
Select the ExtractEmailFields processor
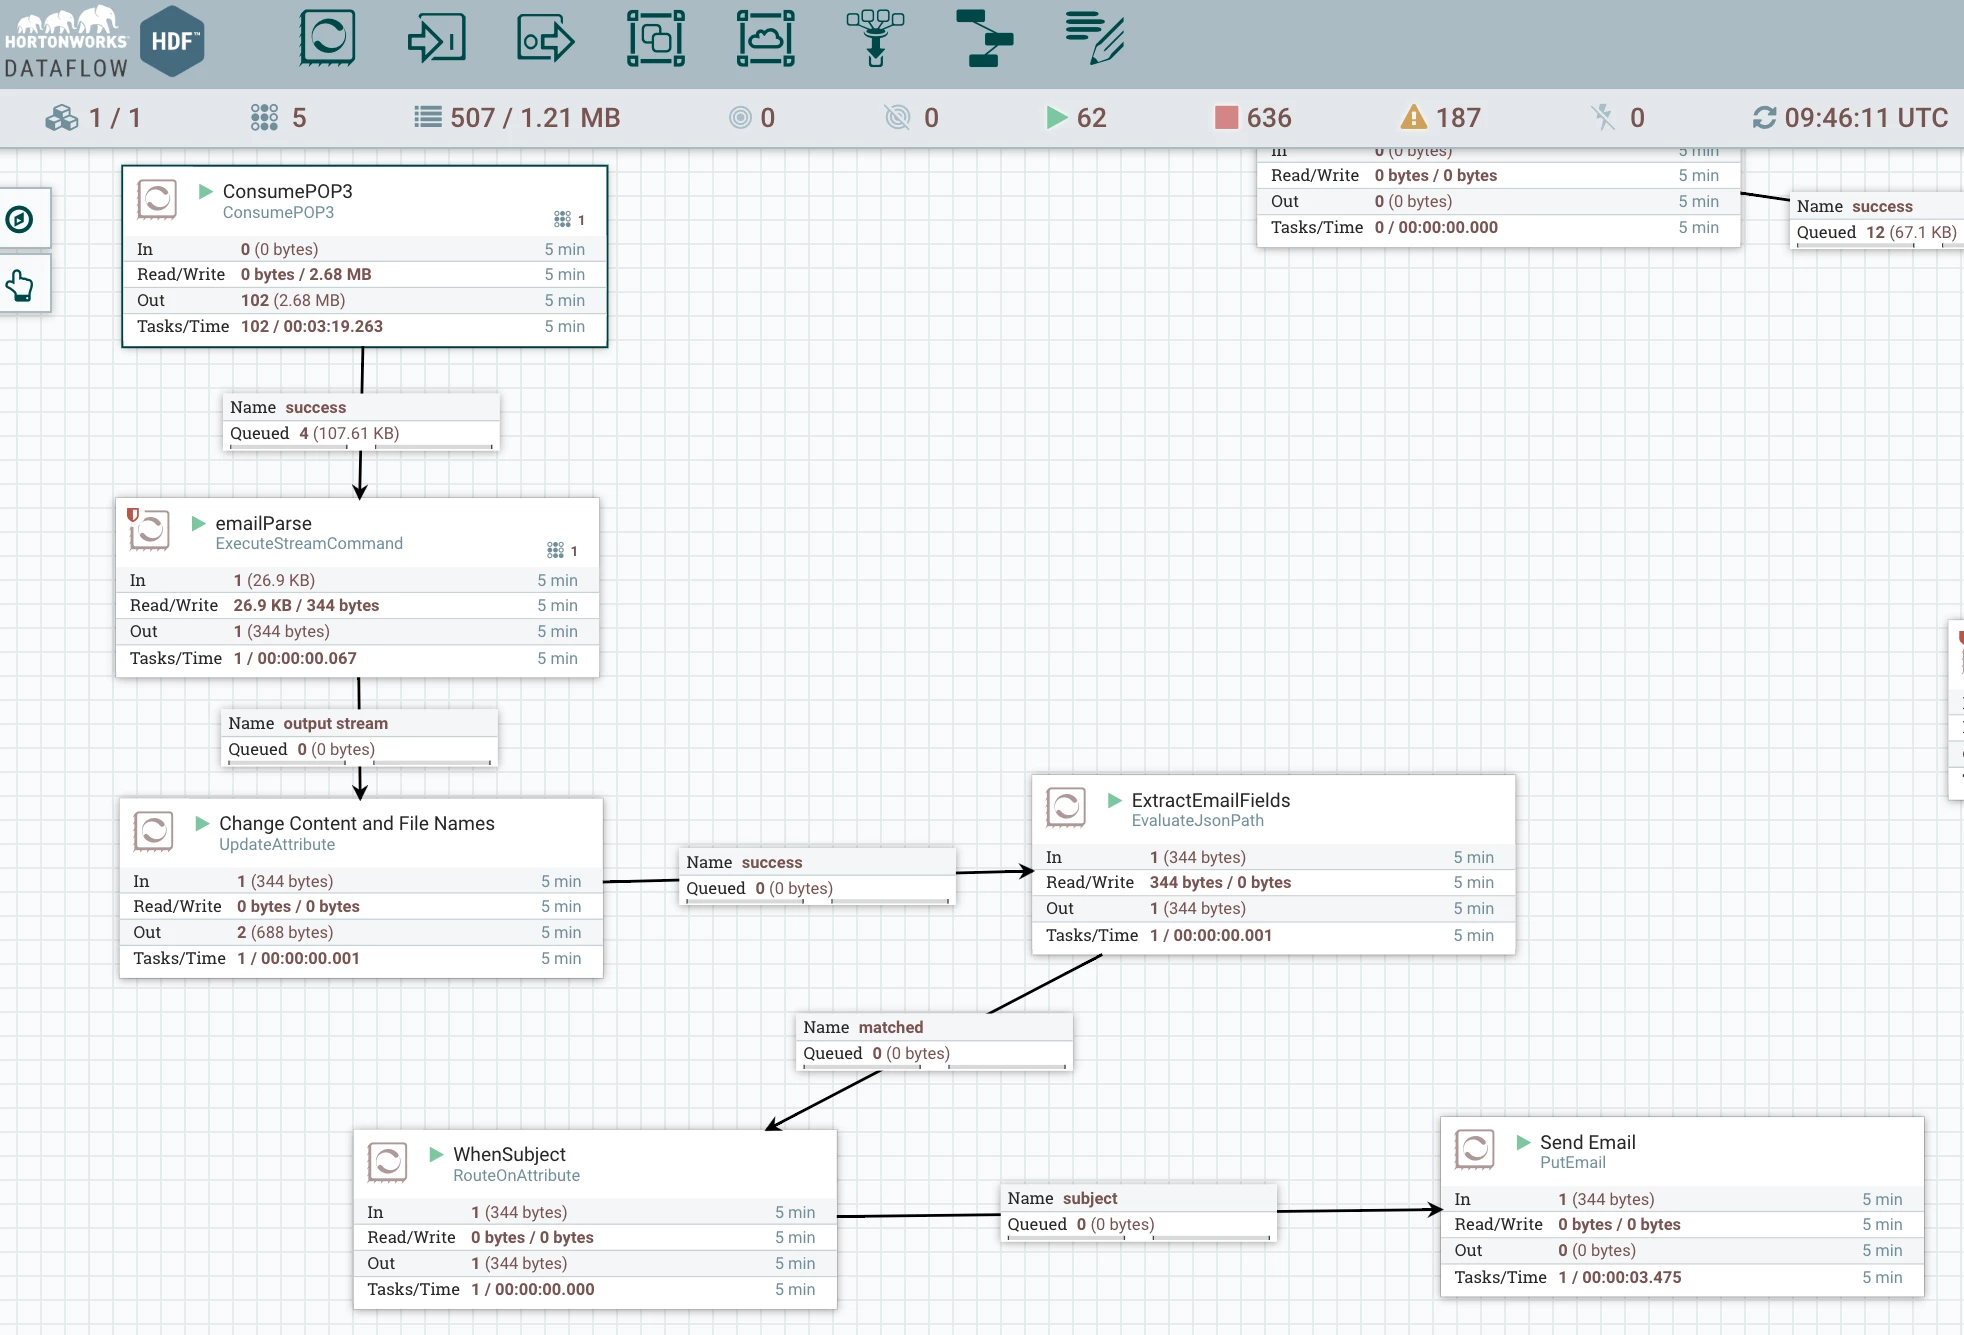1274,865
